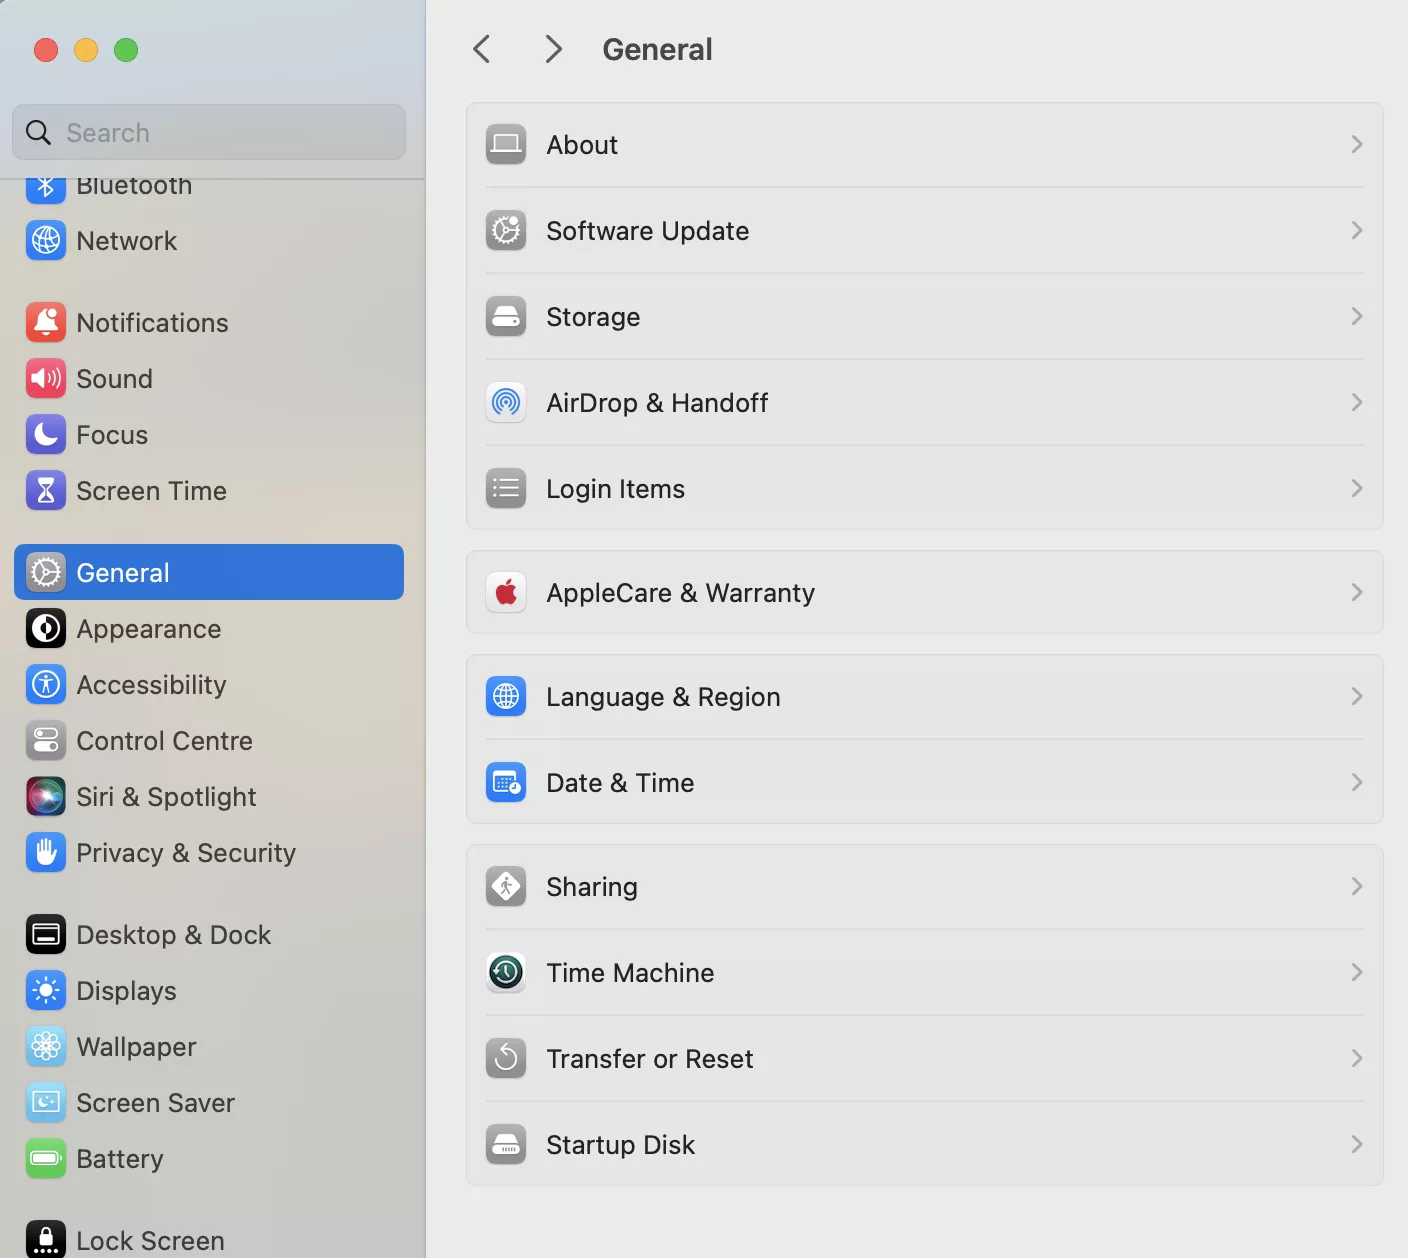Click the AirDrop & Handoff icon
The width and height of the screenshot is (1408, 1258).
(x=506, y=402)
